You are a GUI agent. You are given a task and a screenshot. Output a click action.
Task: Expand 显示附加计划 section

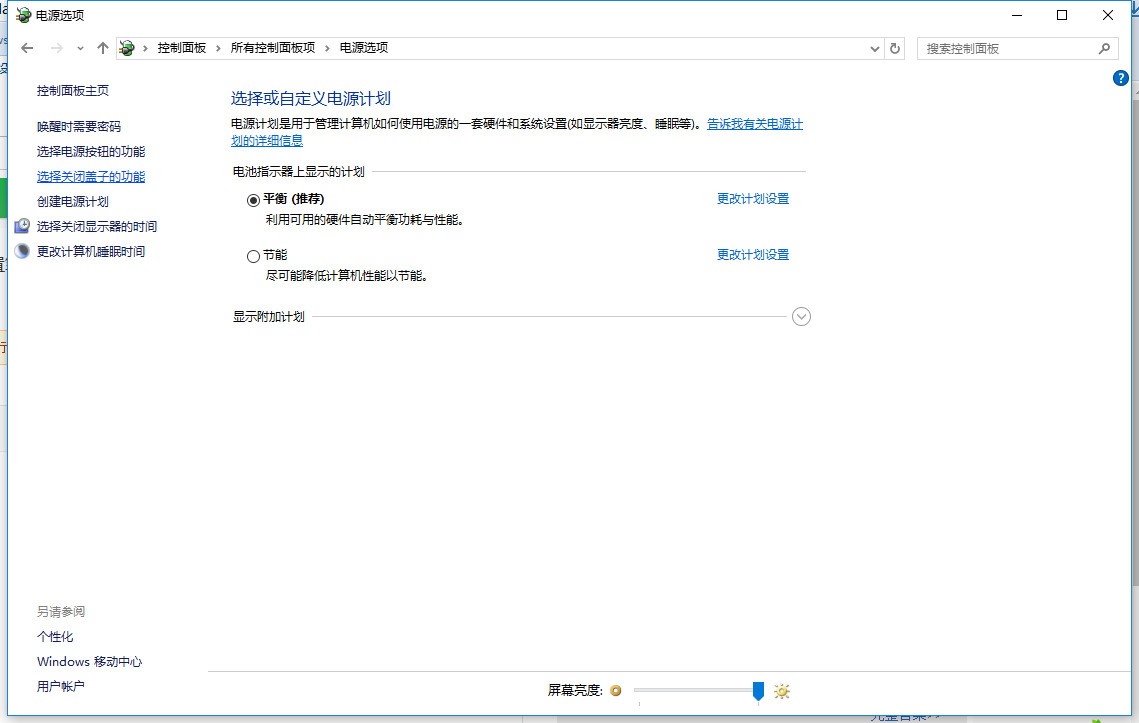pyautogui.click(x=801, y=317)
